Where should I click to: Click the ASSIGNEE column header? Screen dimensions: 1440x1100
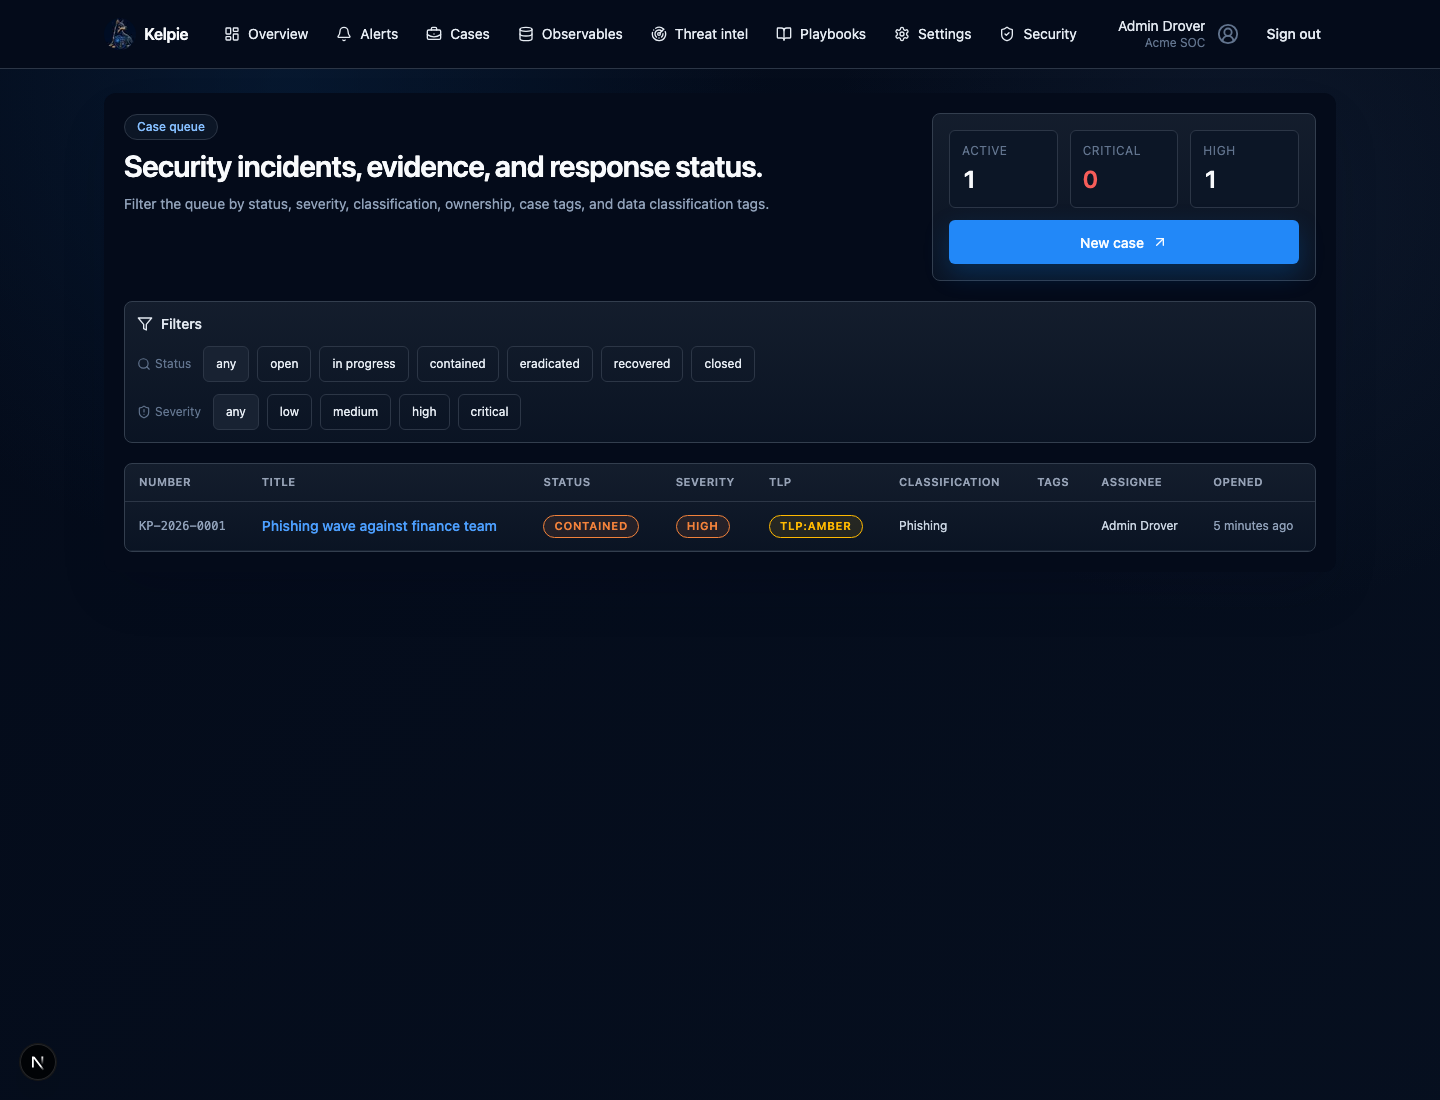pyautogui.click(x=1131, y=482)
